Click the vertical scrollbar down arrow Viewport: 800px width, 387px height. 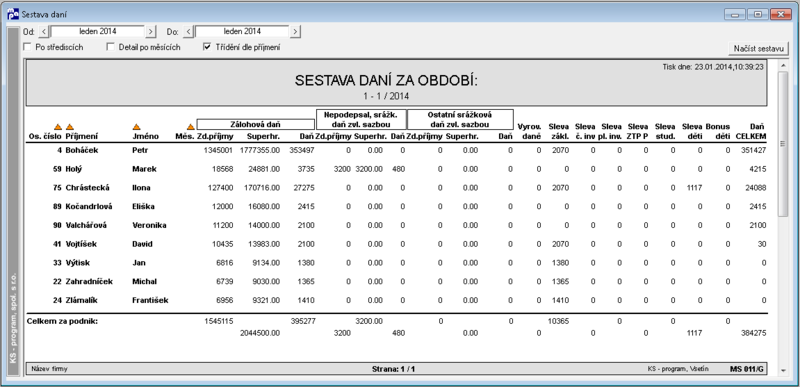(x=783, y=371)
